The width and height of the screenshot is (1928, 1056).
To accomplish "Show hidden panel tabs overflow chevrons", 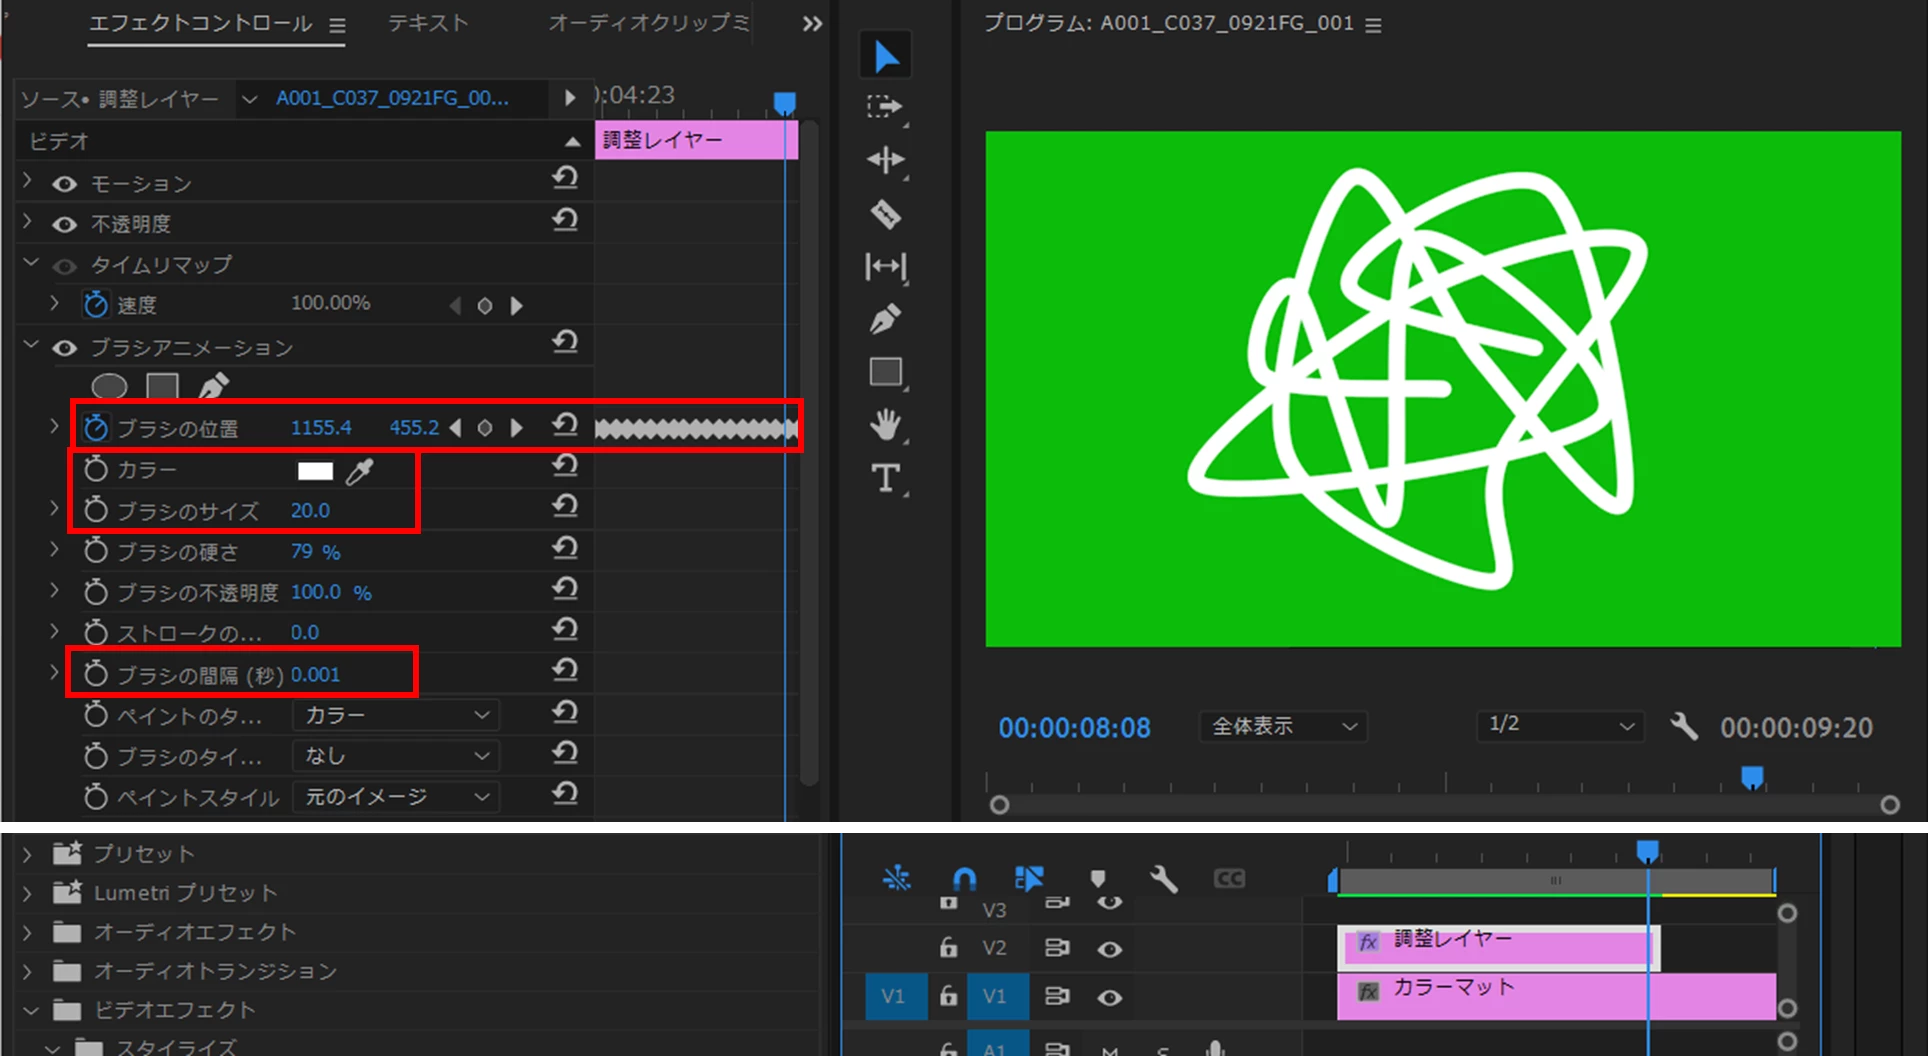I will 812,24.
